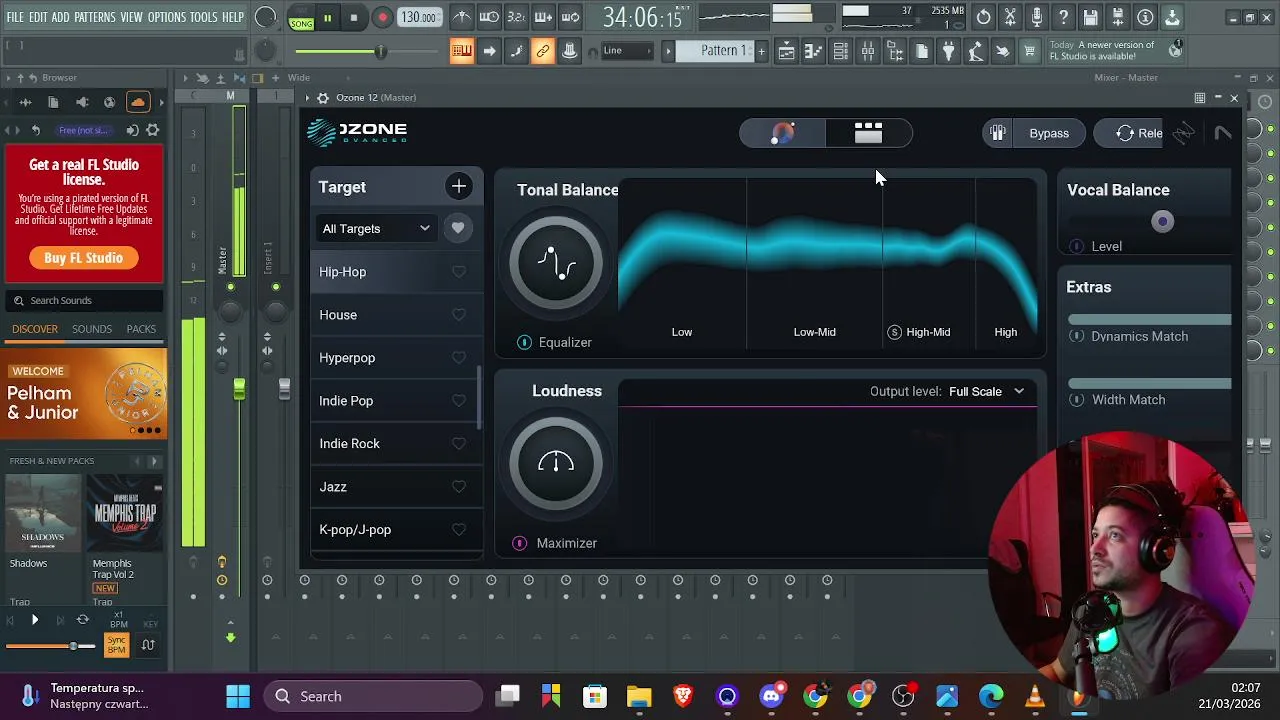Screen dimensions: 1280x720
Task: Open the PATTERNS menu
Action: (x=95, y=18)
